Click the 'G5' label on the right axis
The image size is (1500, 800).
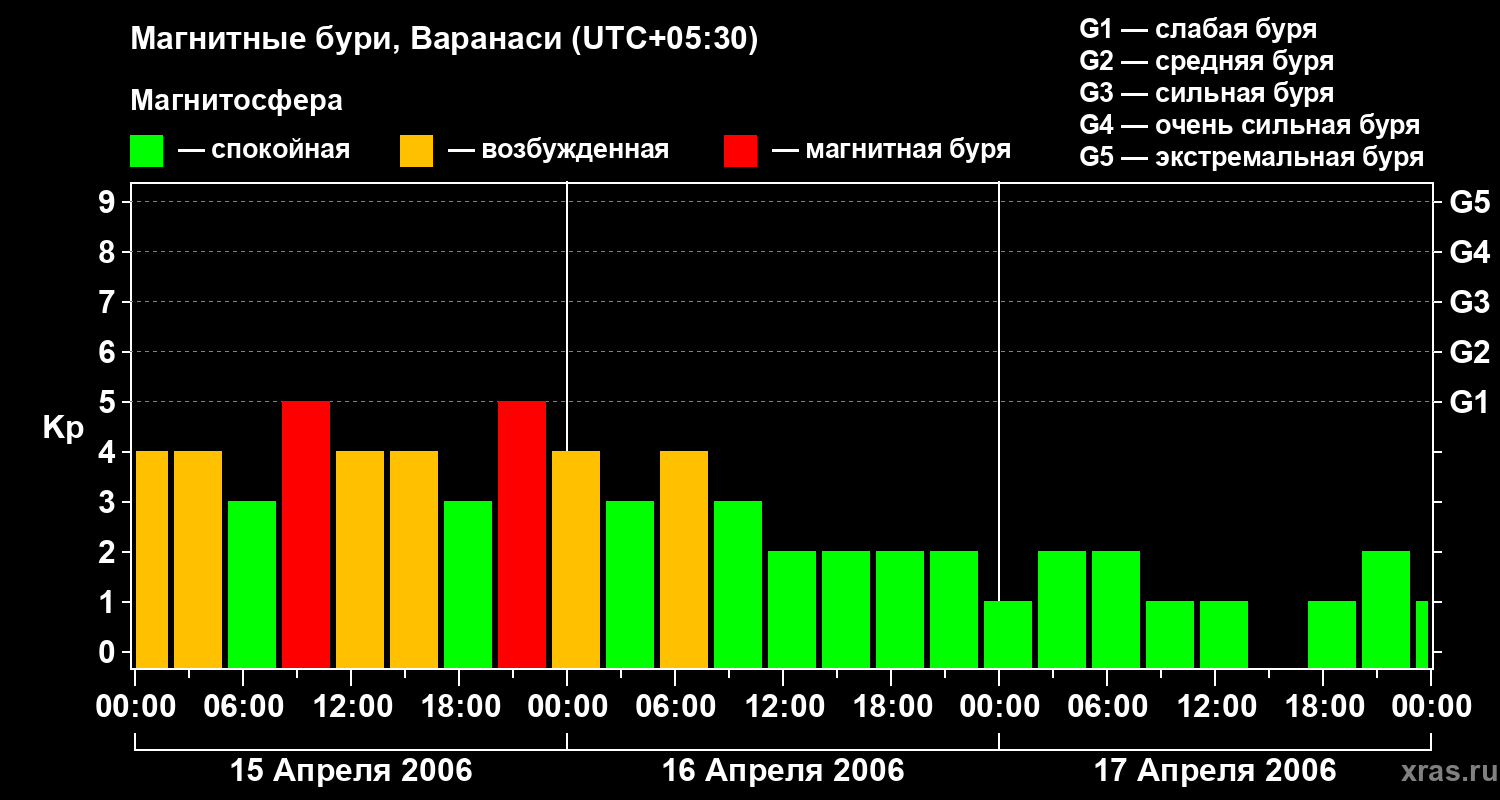[x=1469, y=202]
